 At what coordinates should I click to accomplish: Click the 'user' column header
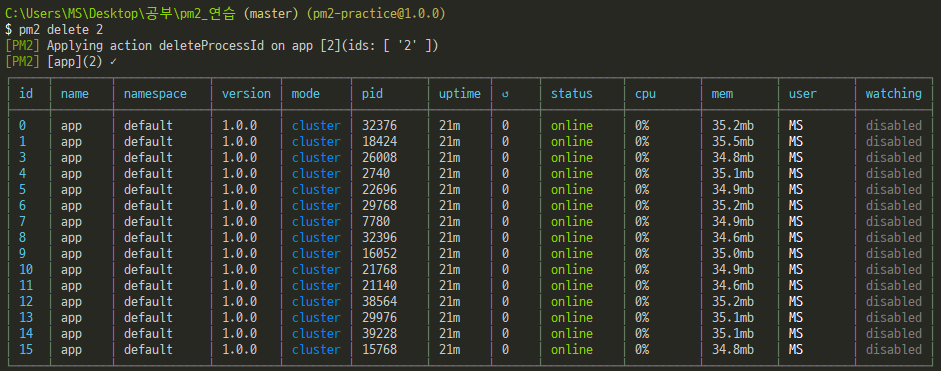[x=802, y=94]
